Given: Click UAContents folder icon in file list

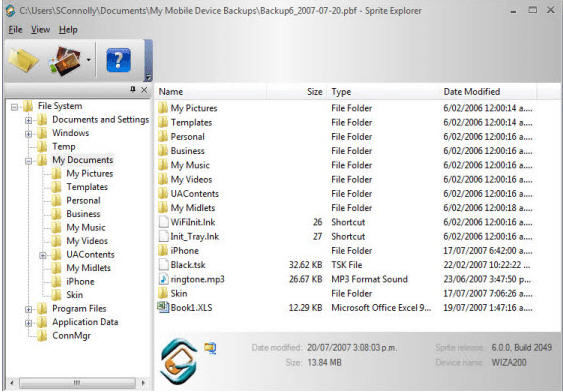Looking at the screenshot, I should [163, 193].
